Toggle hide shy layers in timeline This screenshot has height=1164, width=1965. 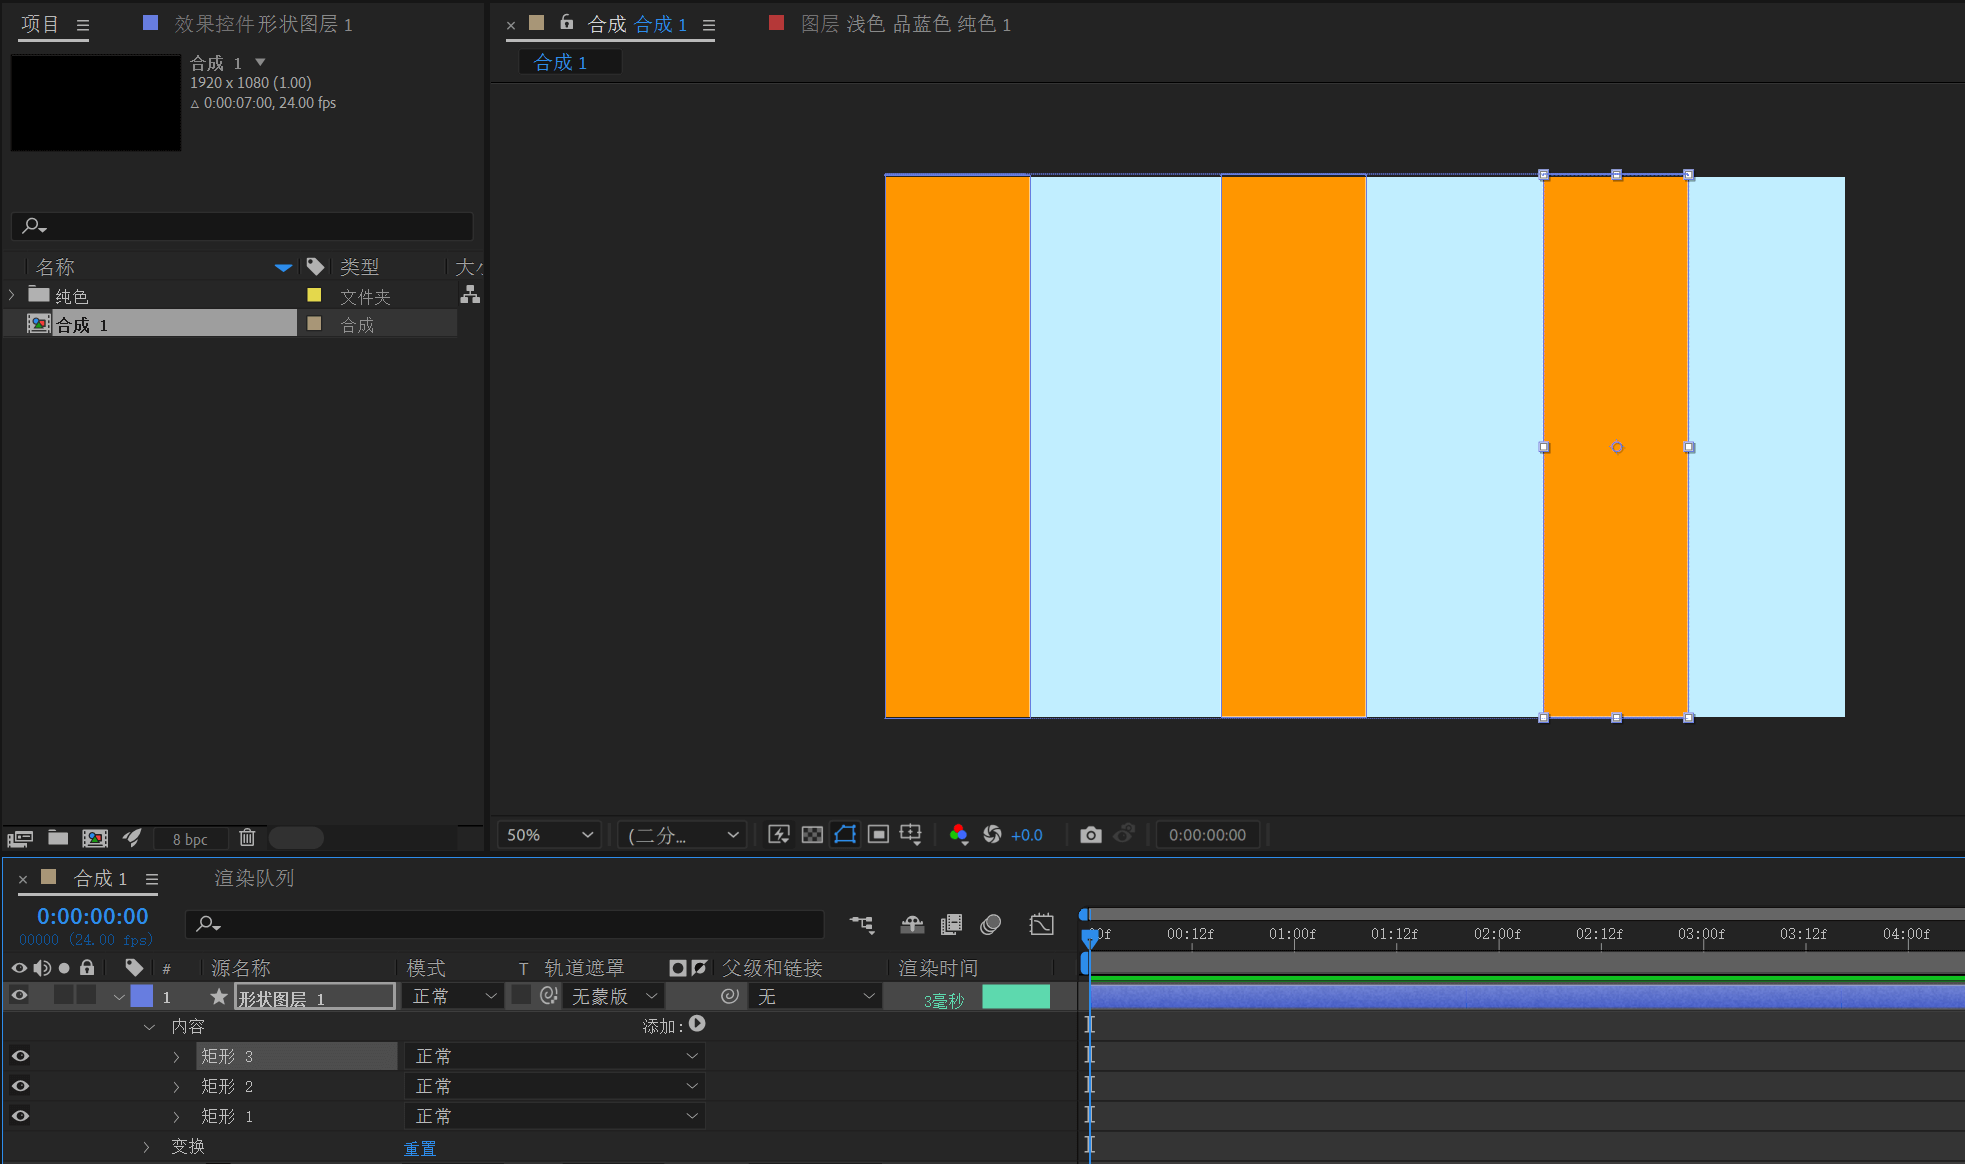[912, 924]
